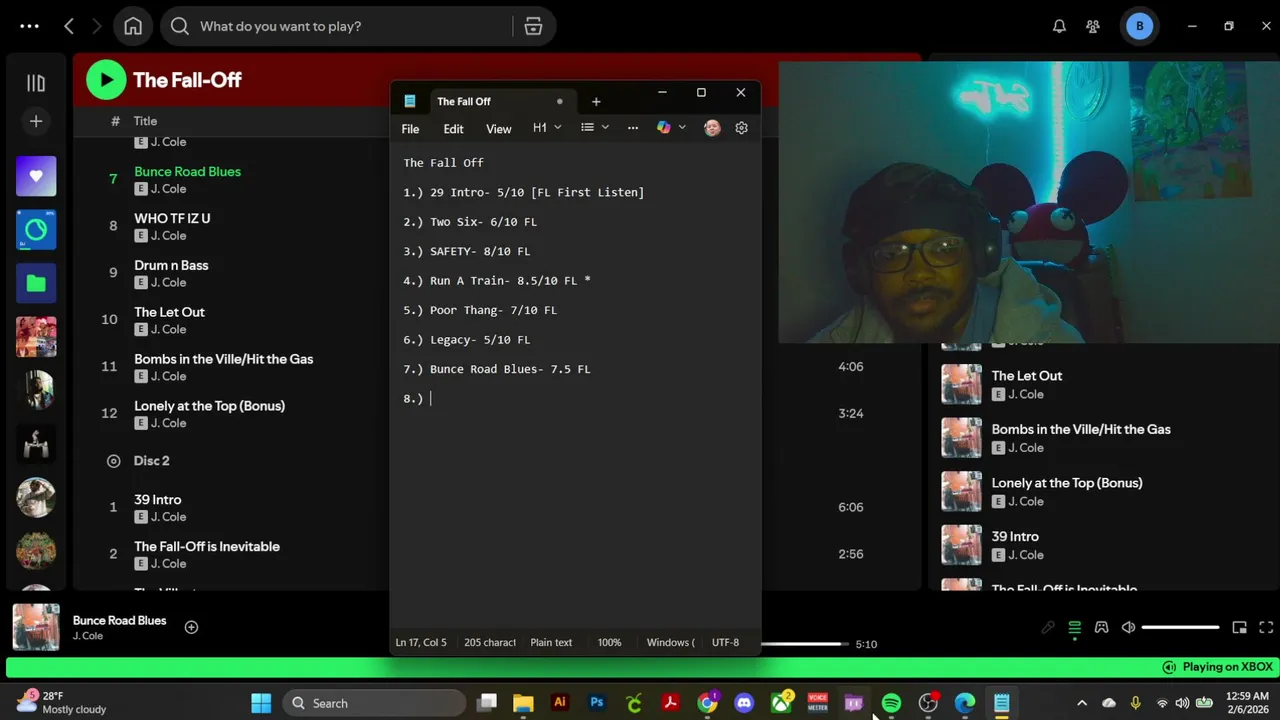This screenshot has width=1280, height=720.
Task: Click Lonely at the Top (Bonus) in queue panel
Action: point(1067,483)
